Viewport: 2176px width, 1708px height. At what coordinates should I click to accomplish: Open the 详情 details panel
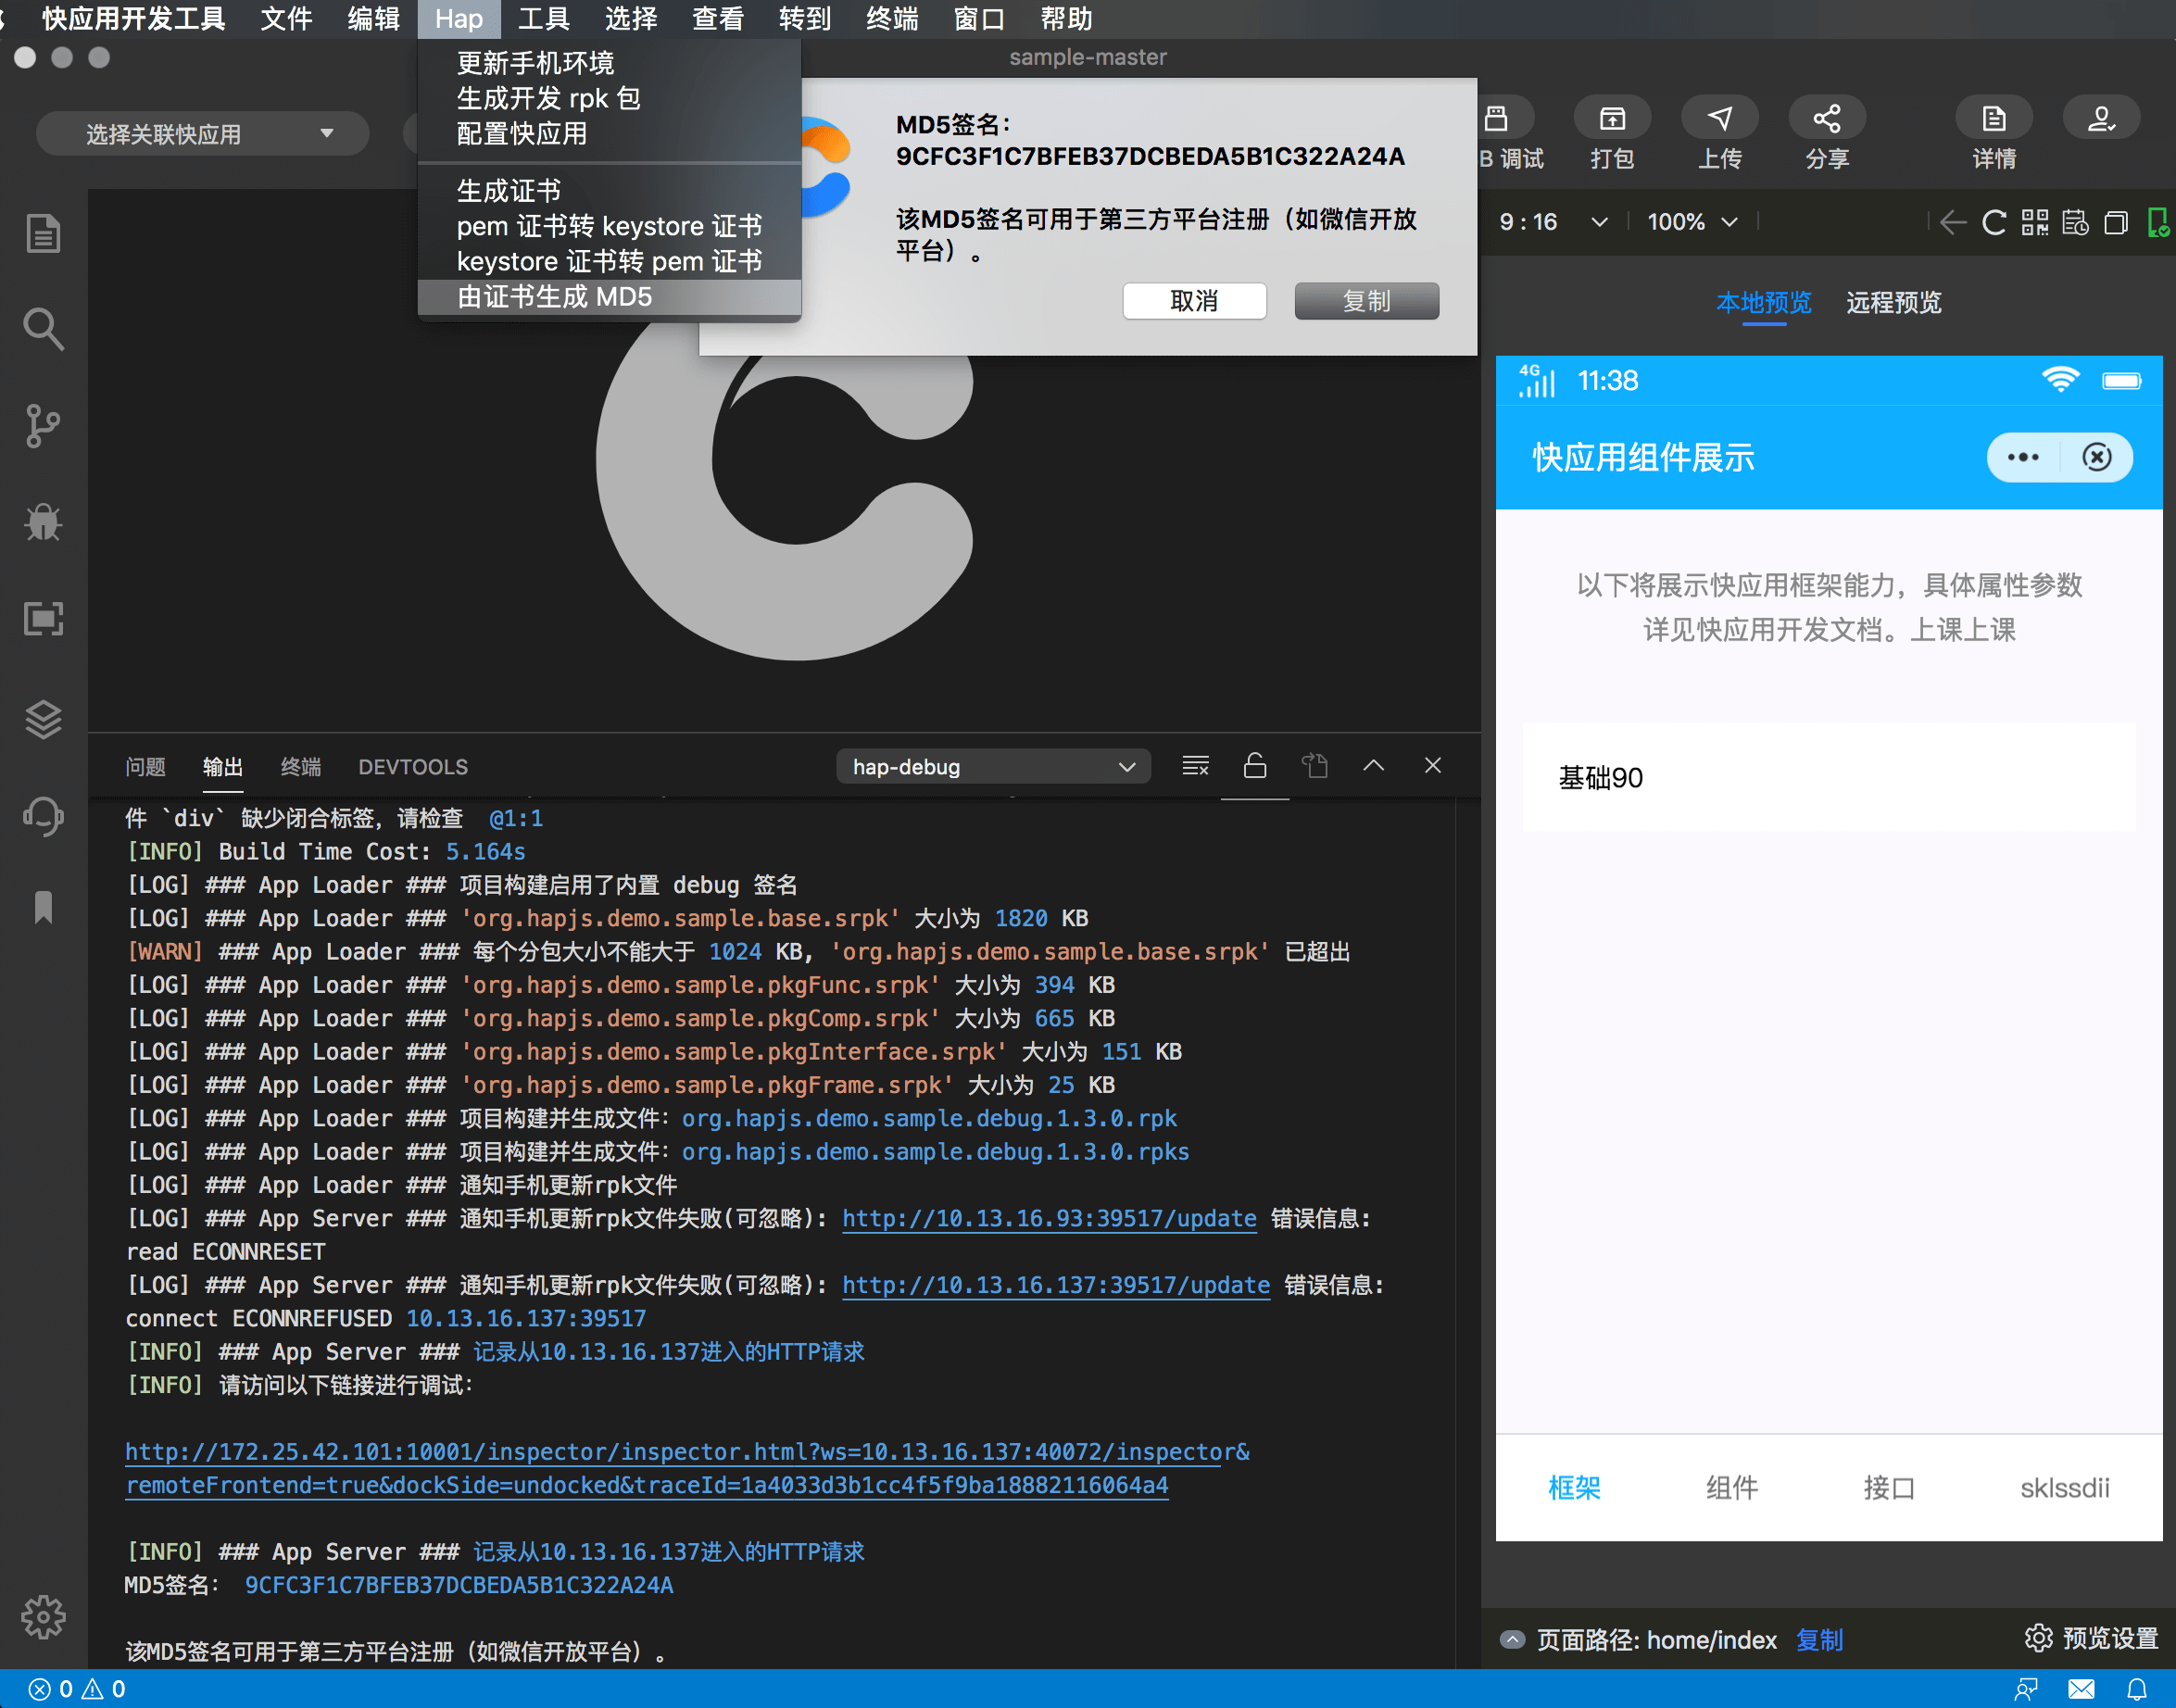[1992, 117]
